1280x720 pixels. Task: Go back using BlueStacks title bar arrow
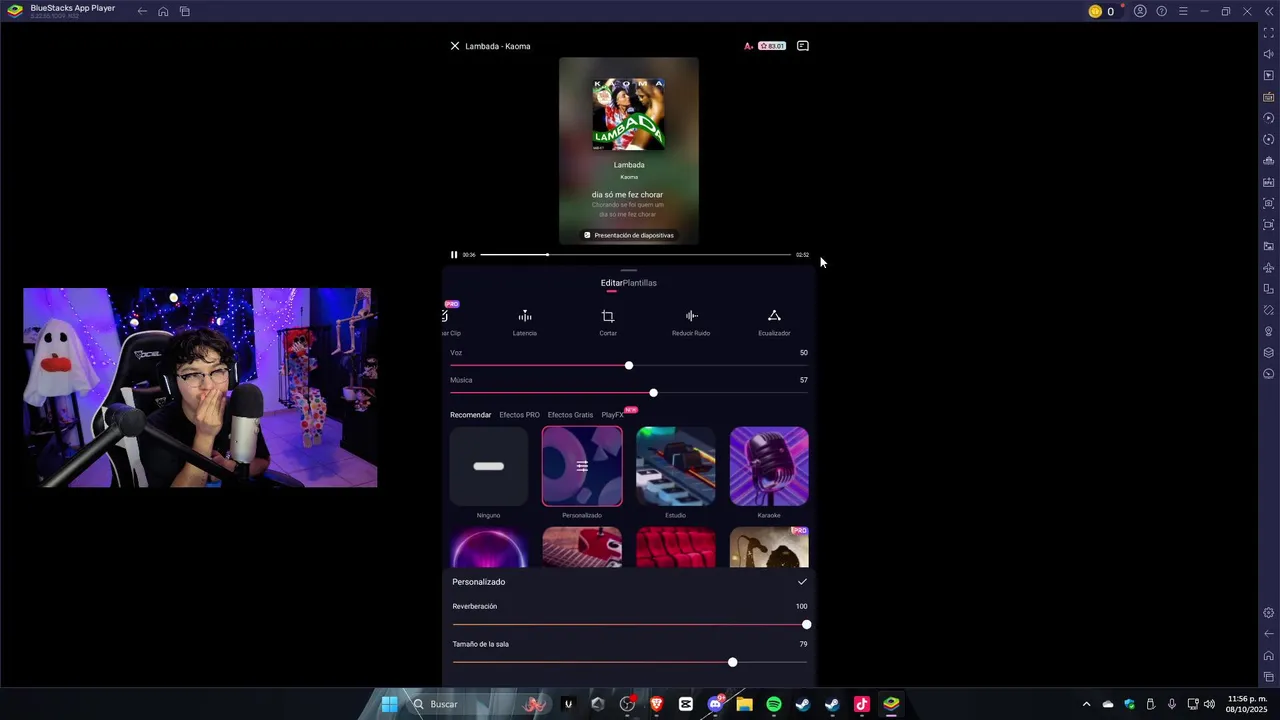click(x=142, y=11)
